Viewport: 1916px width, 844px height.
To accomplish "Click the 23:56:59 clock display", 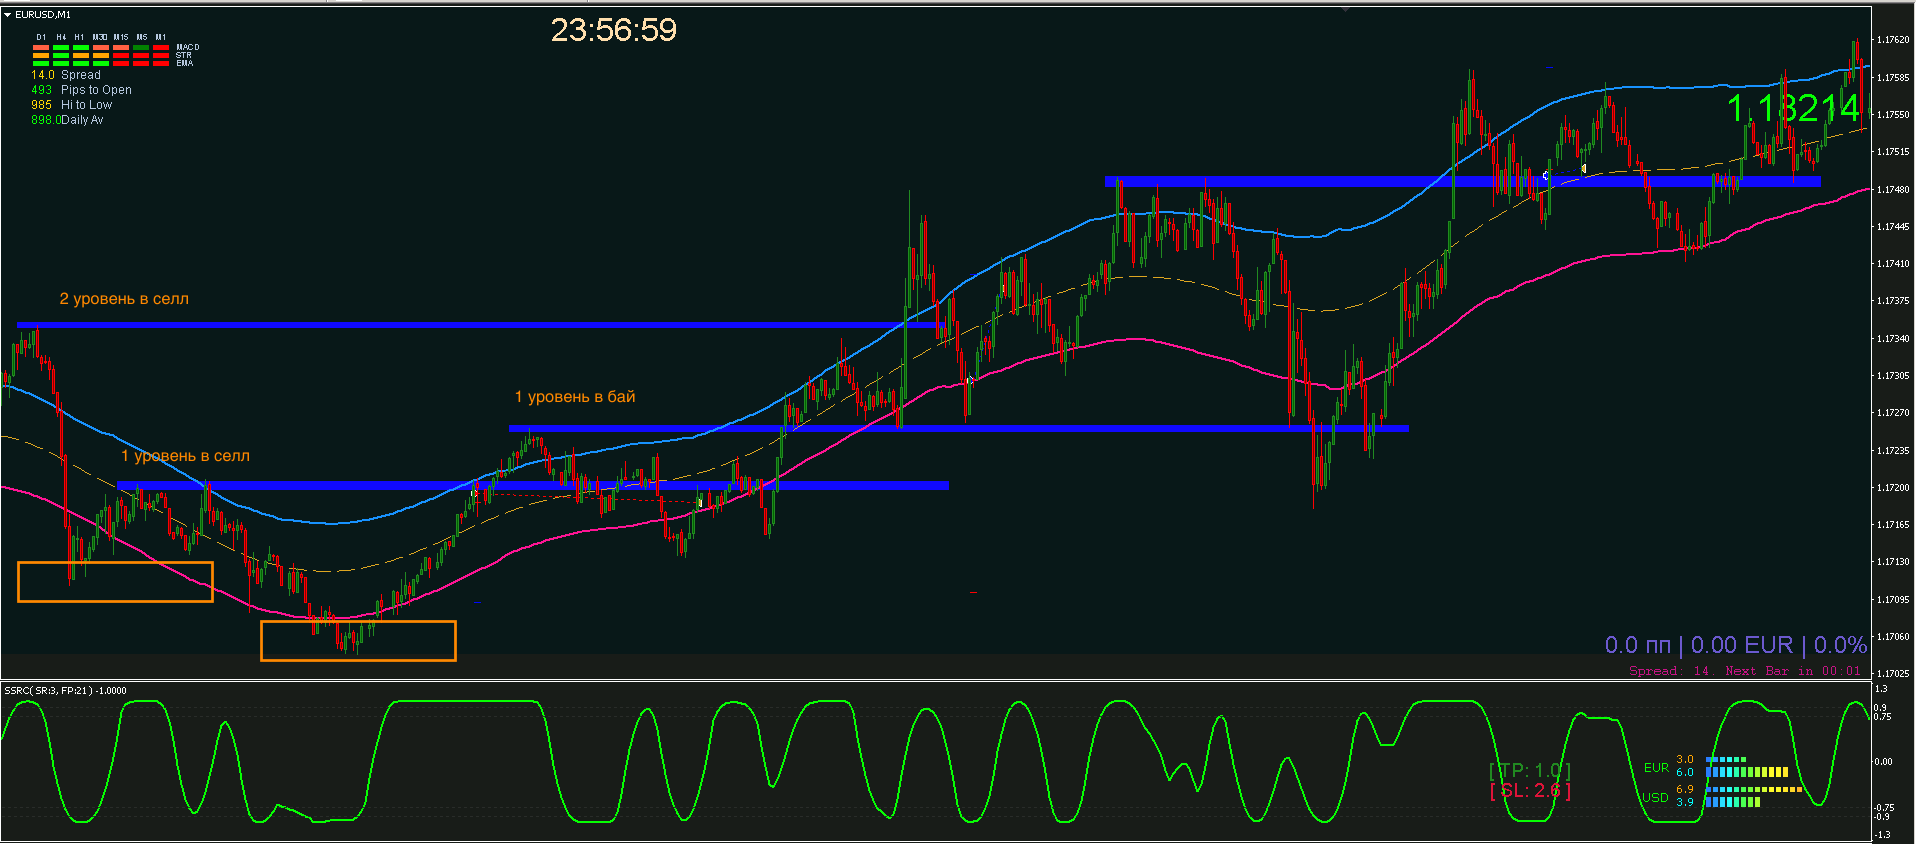I will point(614,30).
